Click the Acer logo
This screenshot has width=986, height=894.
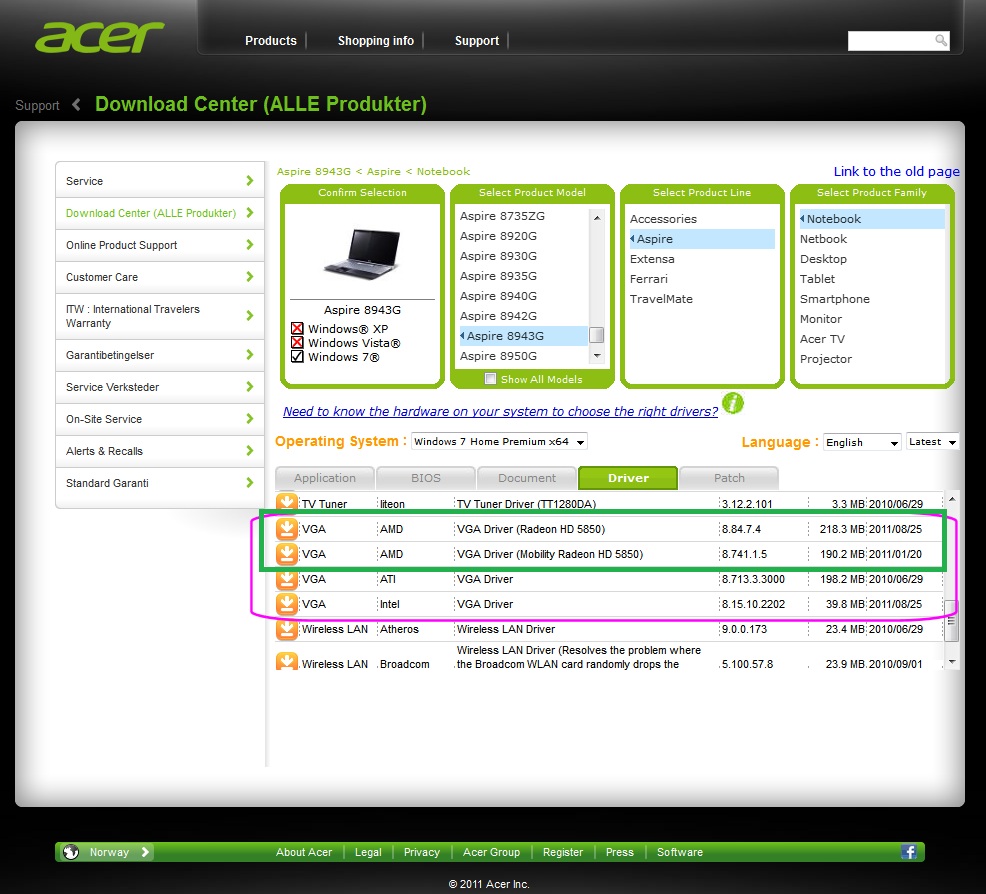[99, 38]
